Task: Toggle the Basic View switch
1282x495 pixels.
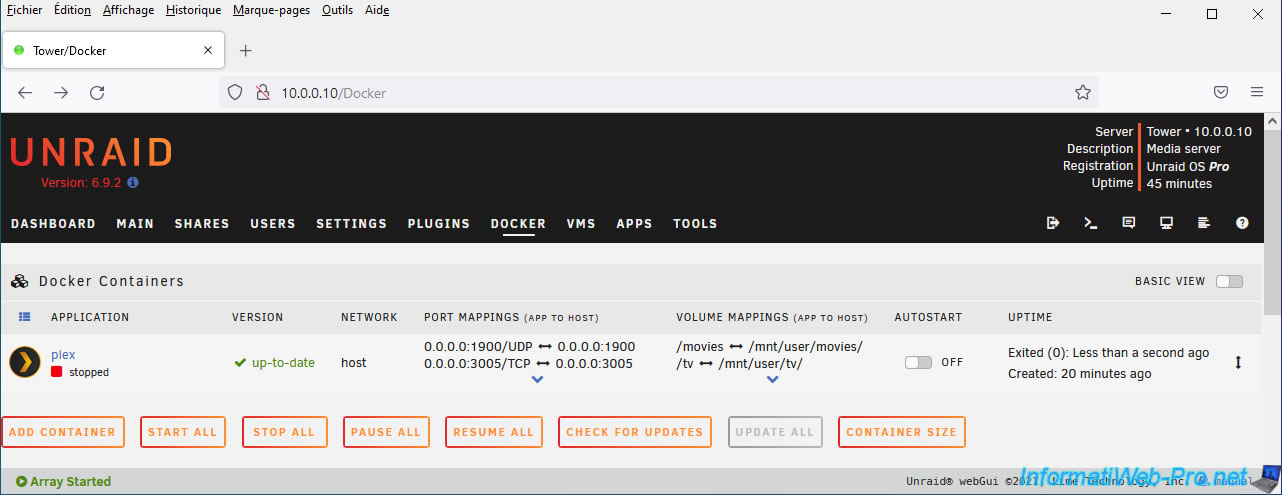Action: click(x=1229, y=281)
